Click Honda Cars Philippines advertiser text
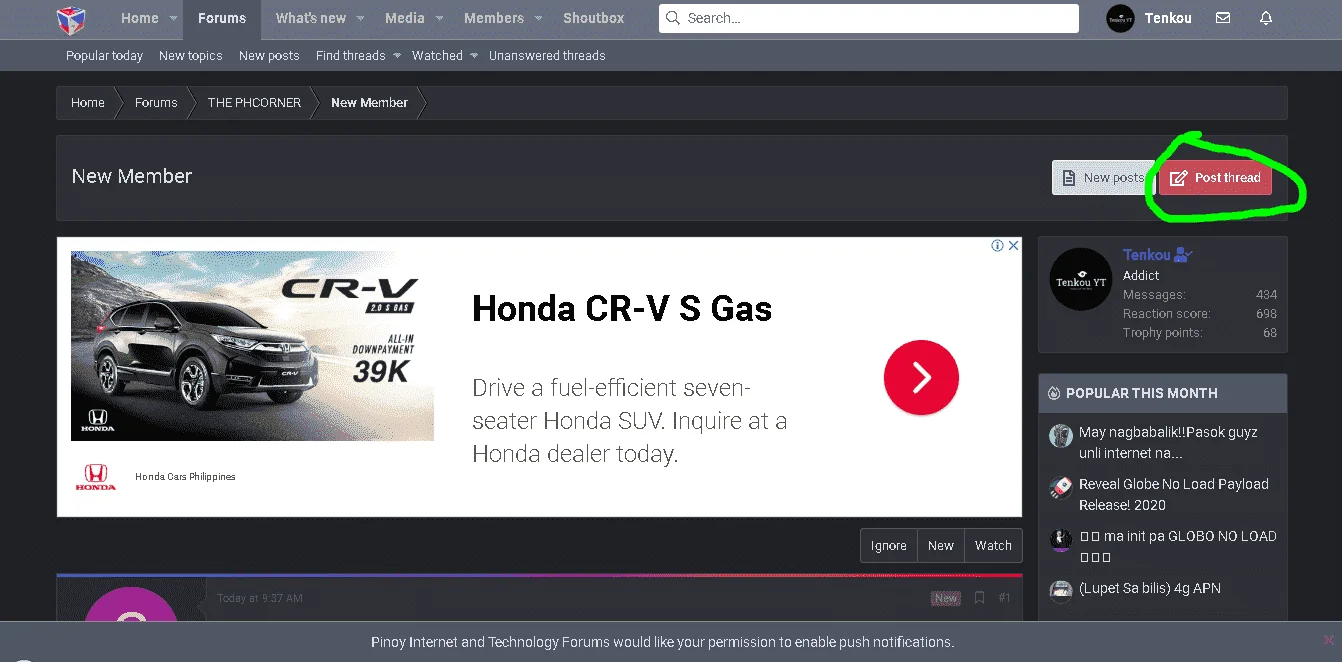This screenshot has height=662, width=1342. (x=185, y=477)
